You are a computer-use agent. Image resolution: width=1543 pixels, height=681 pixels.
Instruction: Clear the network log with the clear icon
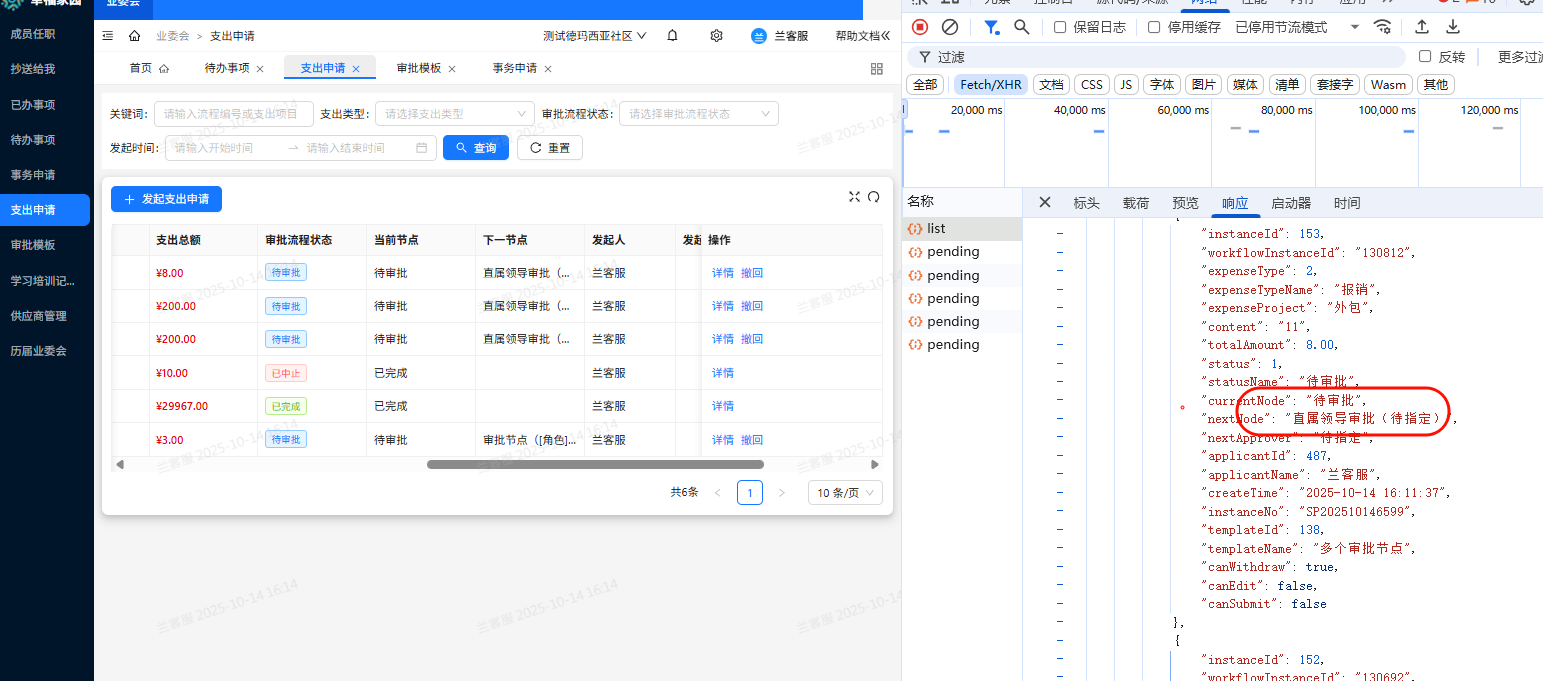click(950, 27)
